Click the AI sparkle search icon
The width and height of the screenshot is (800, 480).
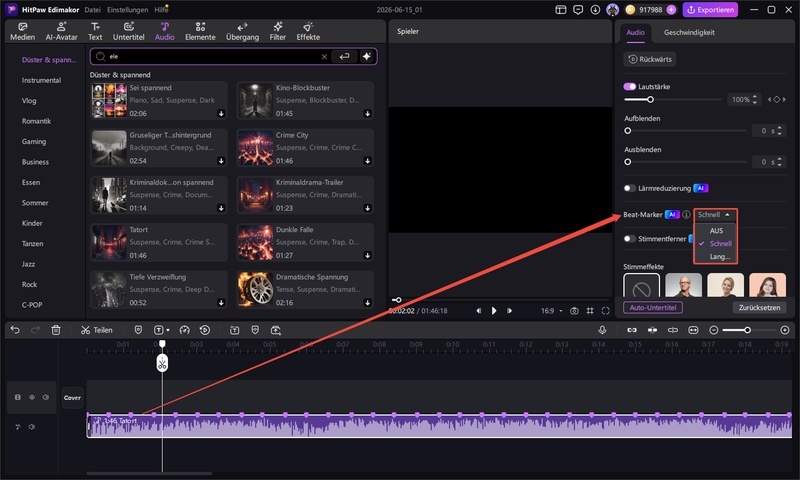click(366, 57)
